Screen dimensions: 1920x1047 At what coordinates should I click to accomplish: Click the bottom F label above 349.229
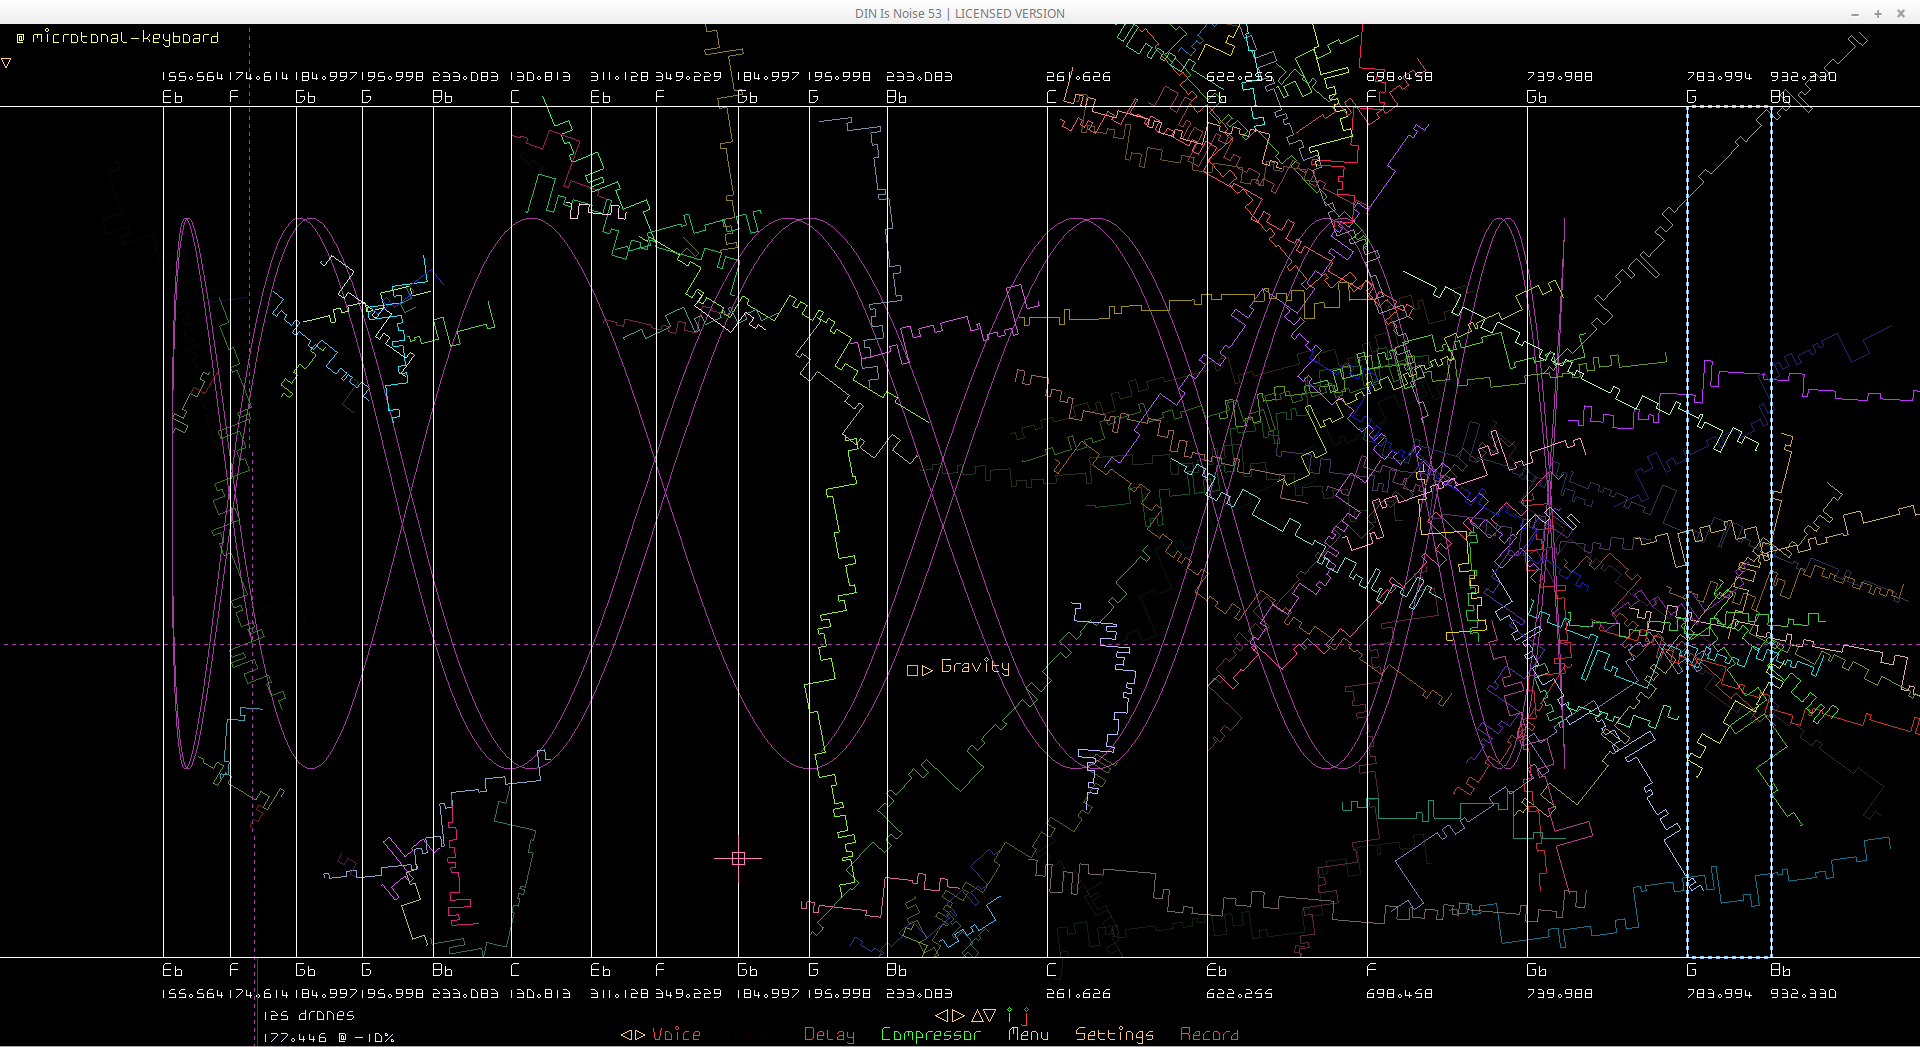tap(660, 970)
